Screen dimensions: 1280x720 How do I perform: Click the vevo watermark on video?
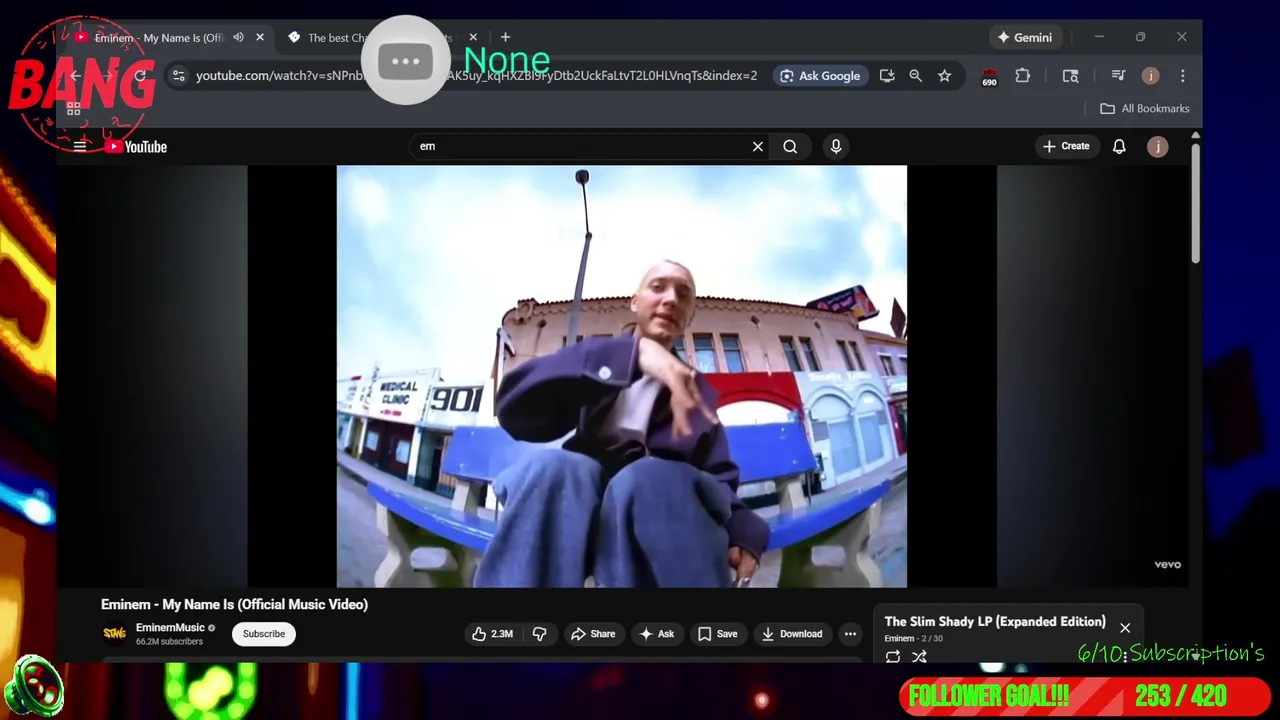(1167, 565)
